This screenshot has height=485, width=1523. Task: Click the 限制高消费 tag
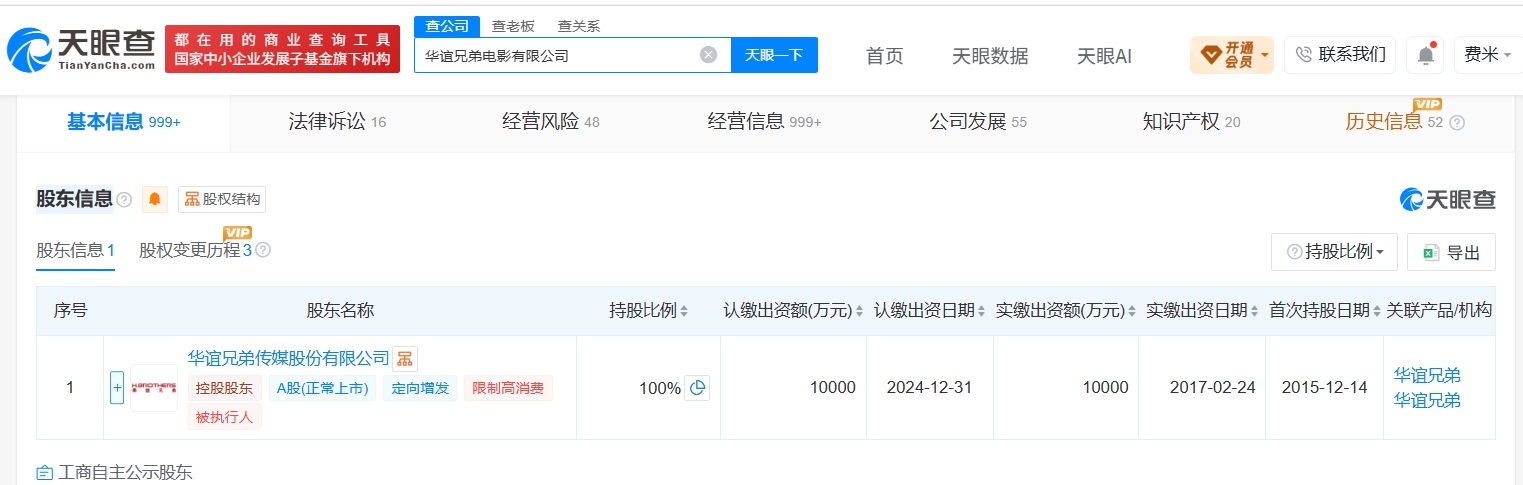508,388
